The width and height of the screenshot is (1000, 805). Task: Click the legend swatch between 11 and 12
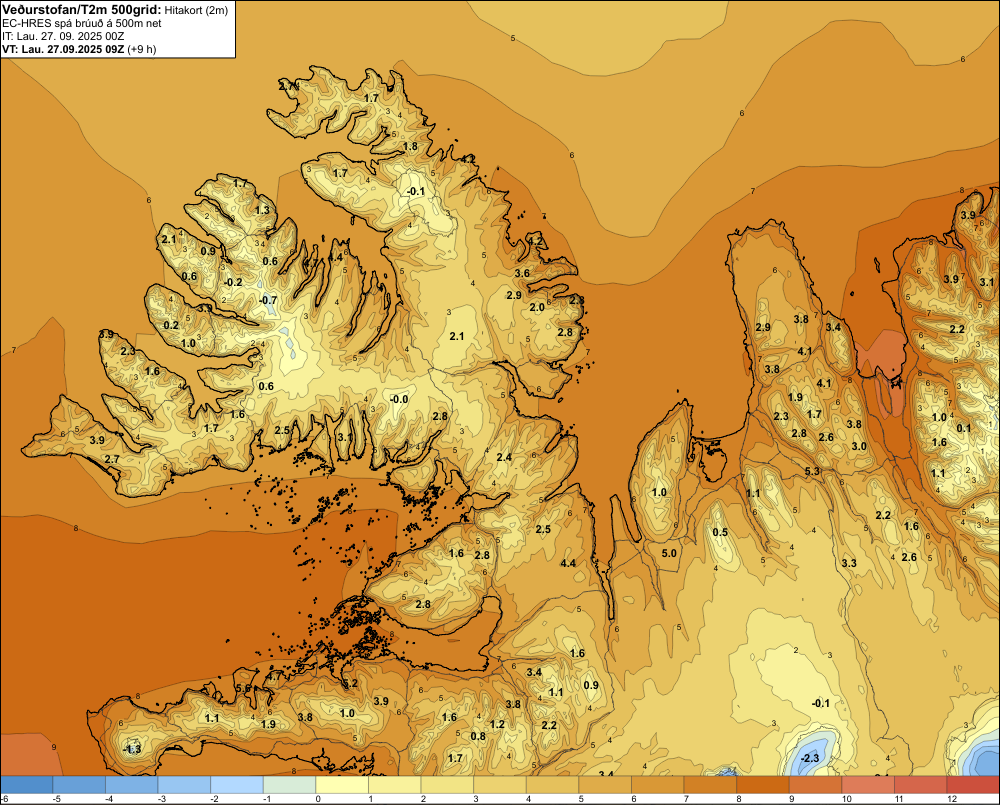[x=921, y=785]
